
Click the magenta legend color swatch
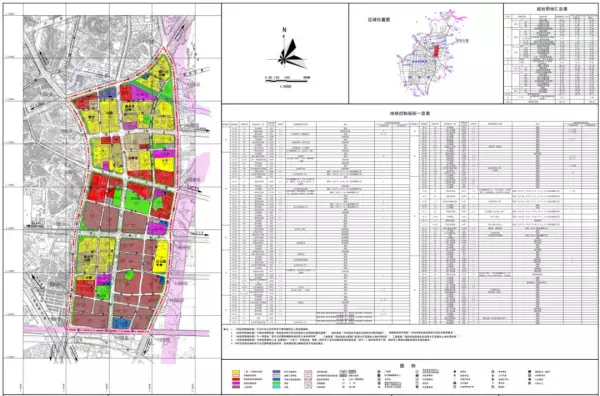pyautogui.click(x=236, y=383)
